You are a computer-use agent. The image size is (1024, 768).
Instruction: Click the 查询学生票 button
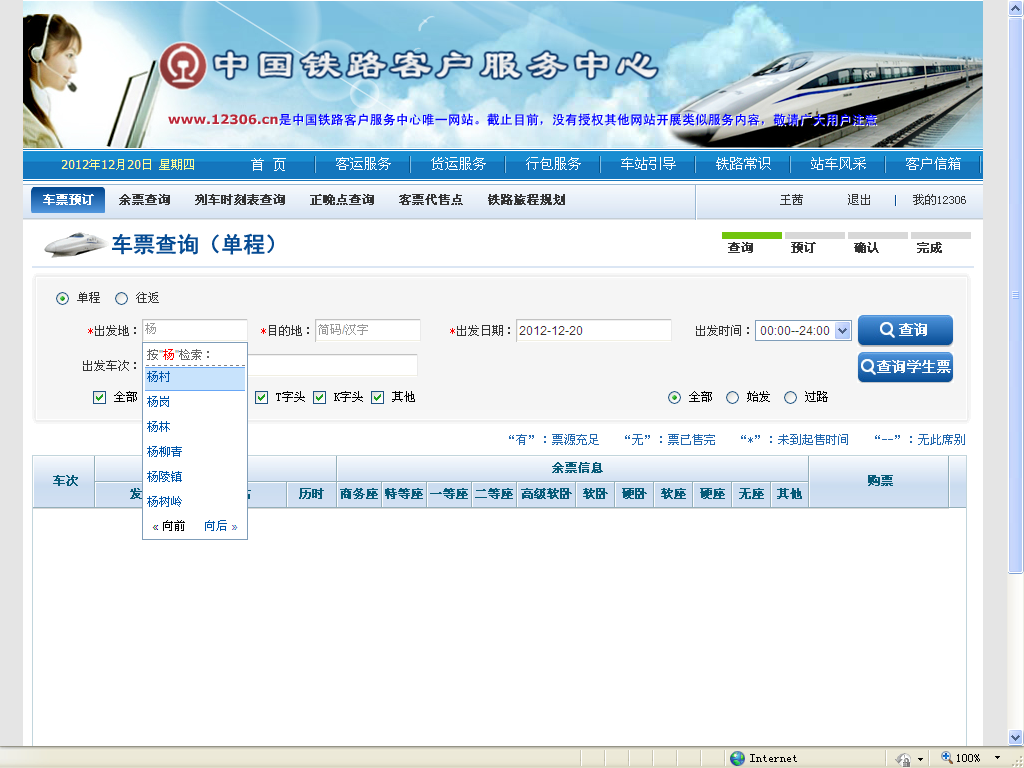coord(905,367)
